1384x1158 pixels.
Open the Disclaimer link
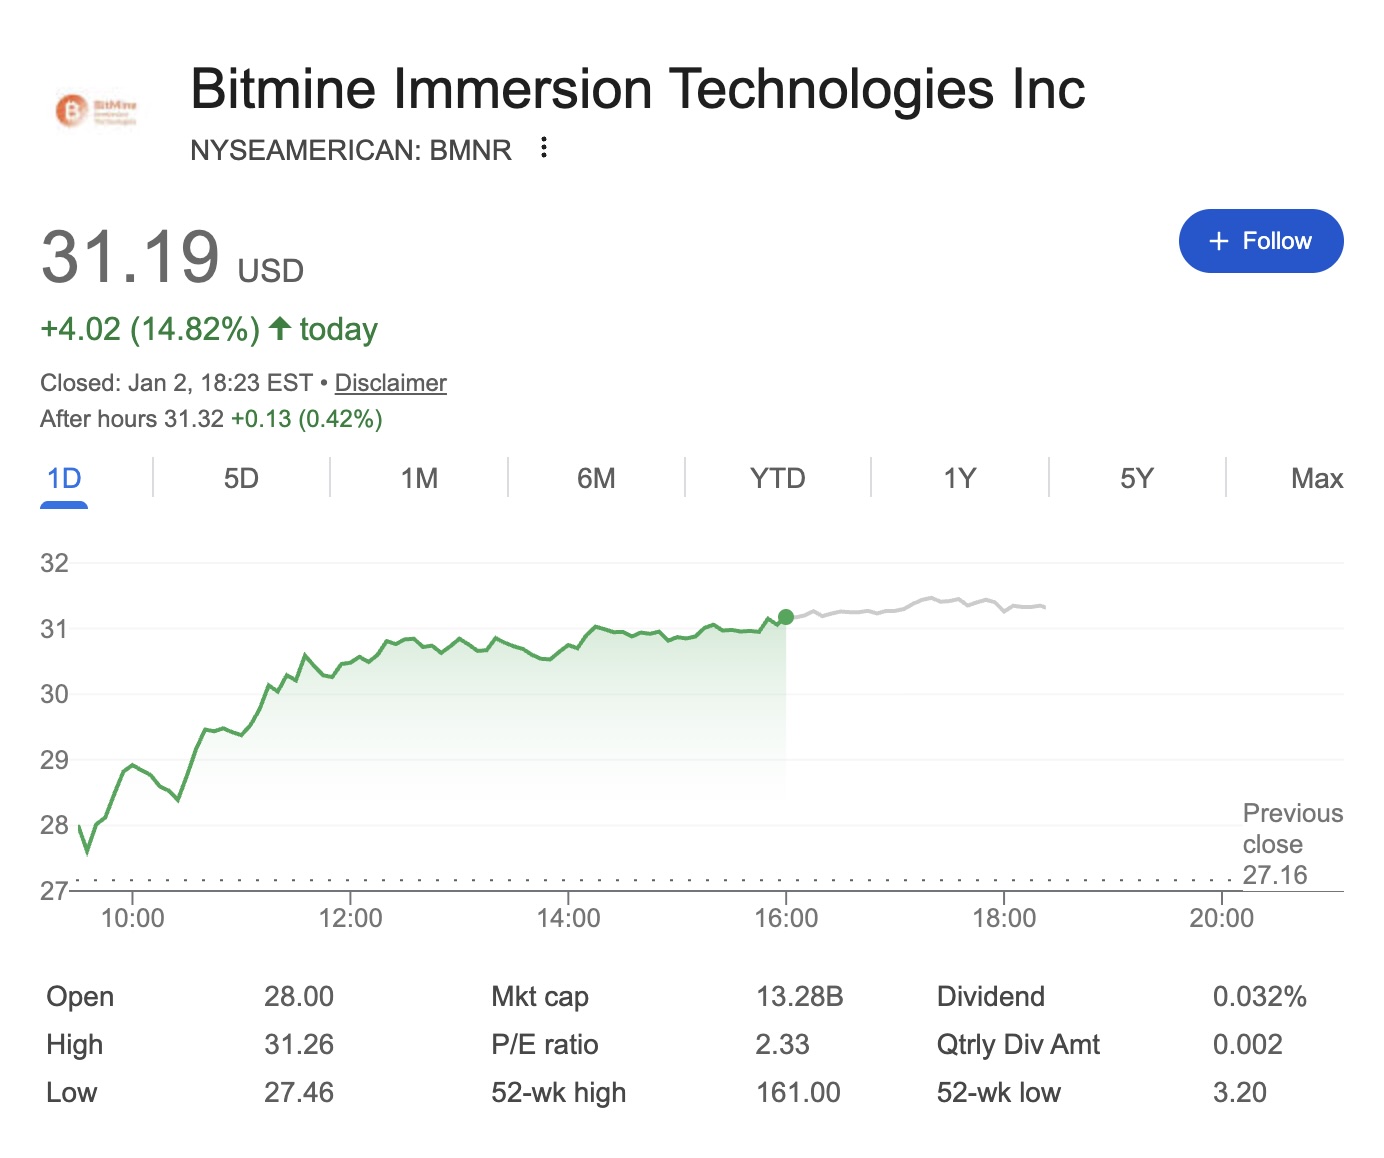390,382
